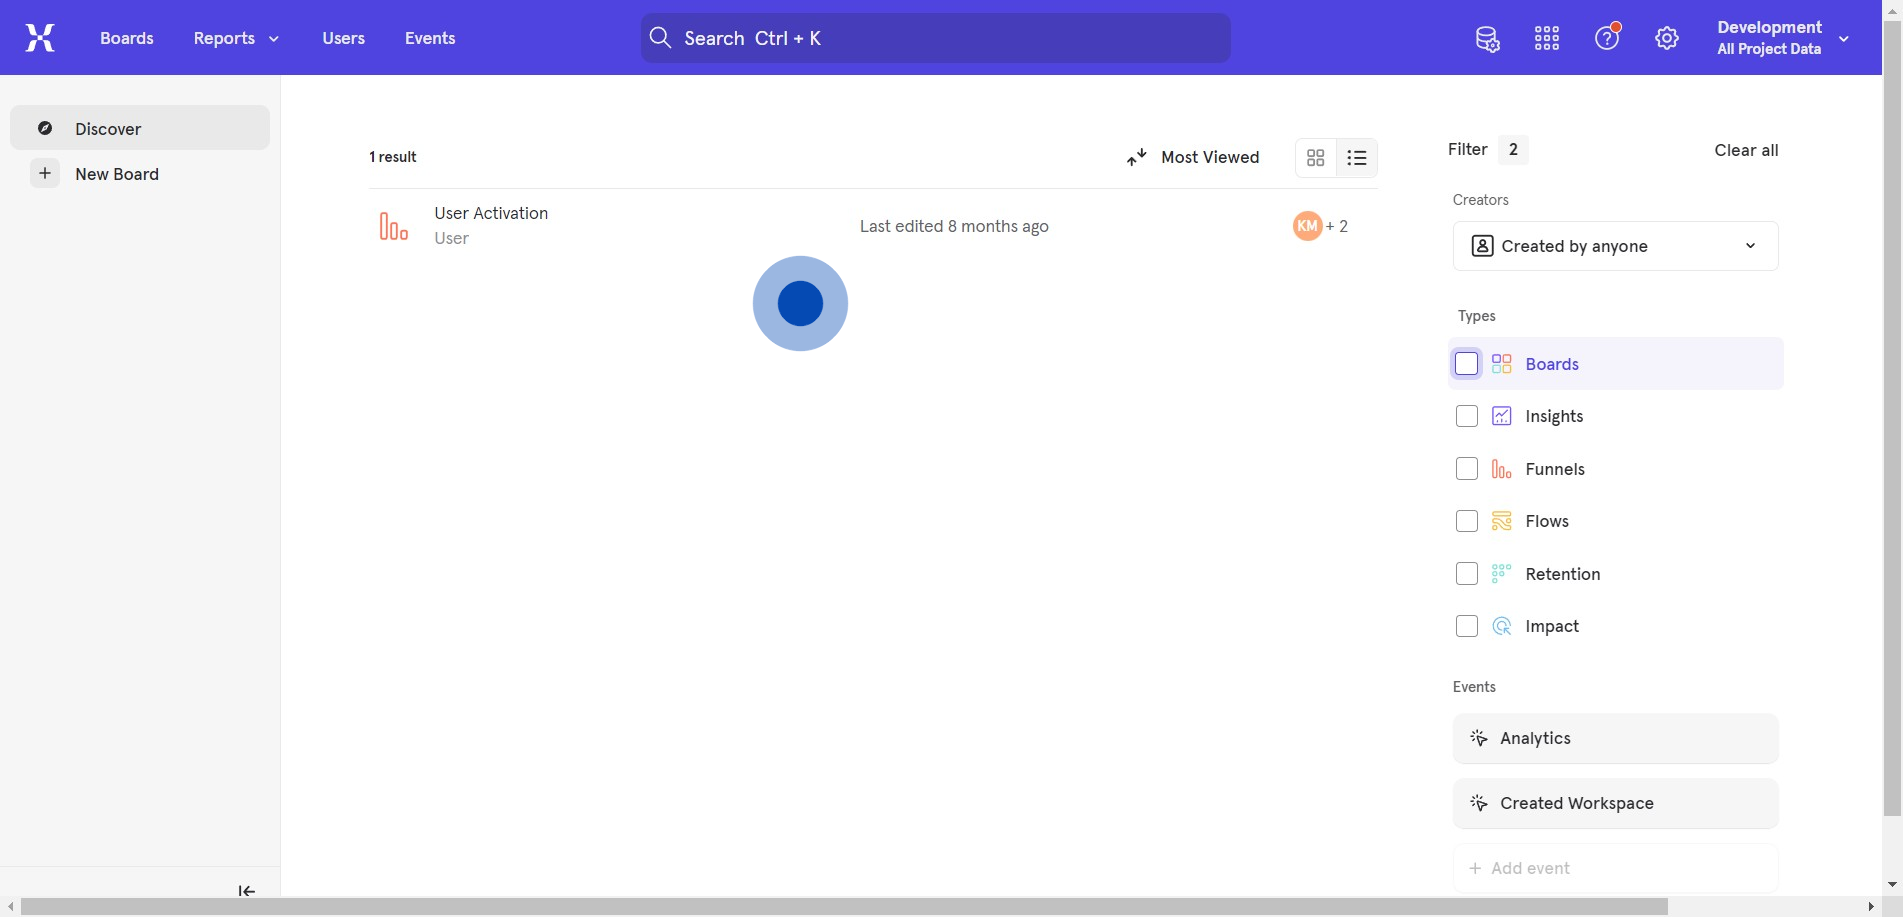Image resolution: width=1903 pixels, height=917 pixels.
Task: Open the Events menu item
Action: click(x=430, y=38)
